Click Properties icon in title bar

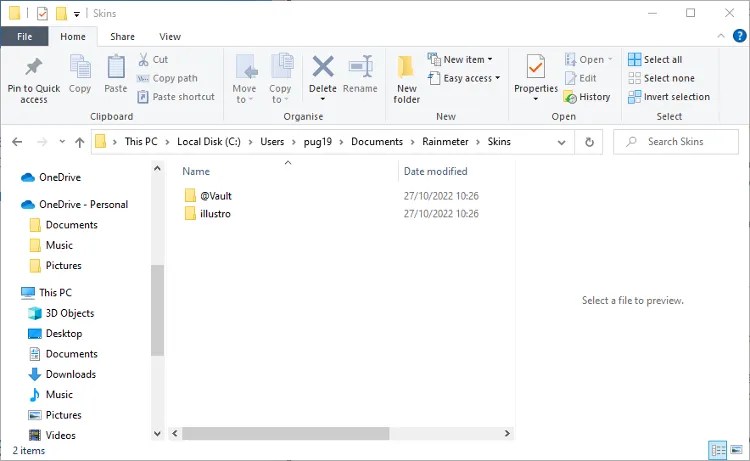pyautogui.click(x=42, y=13)
